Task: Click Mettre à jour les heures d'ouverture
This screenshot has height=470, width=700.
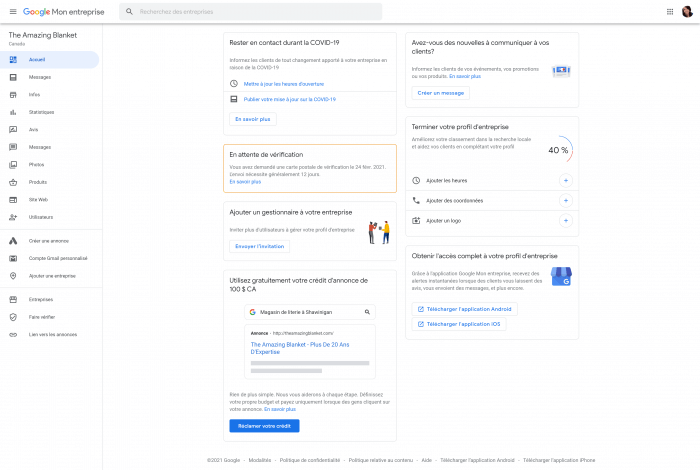Action: pos(283,84)
